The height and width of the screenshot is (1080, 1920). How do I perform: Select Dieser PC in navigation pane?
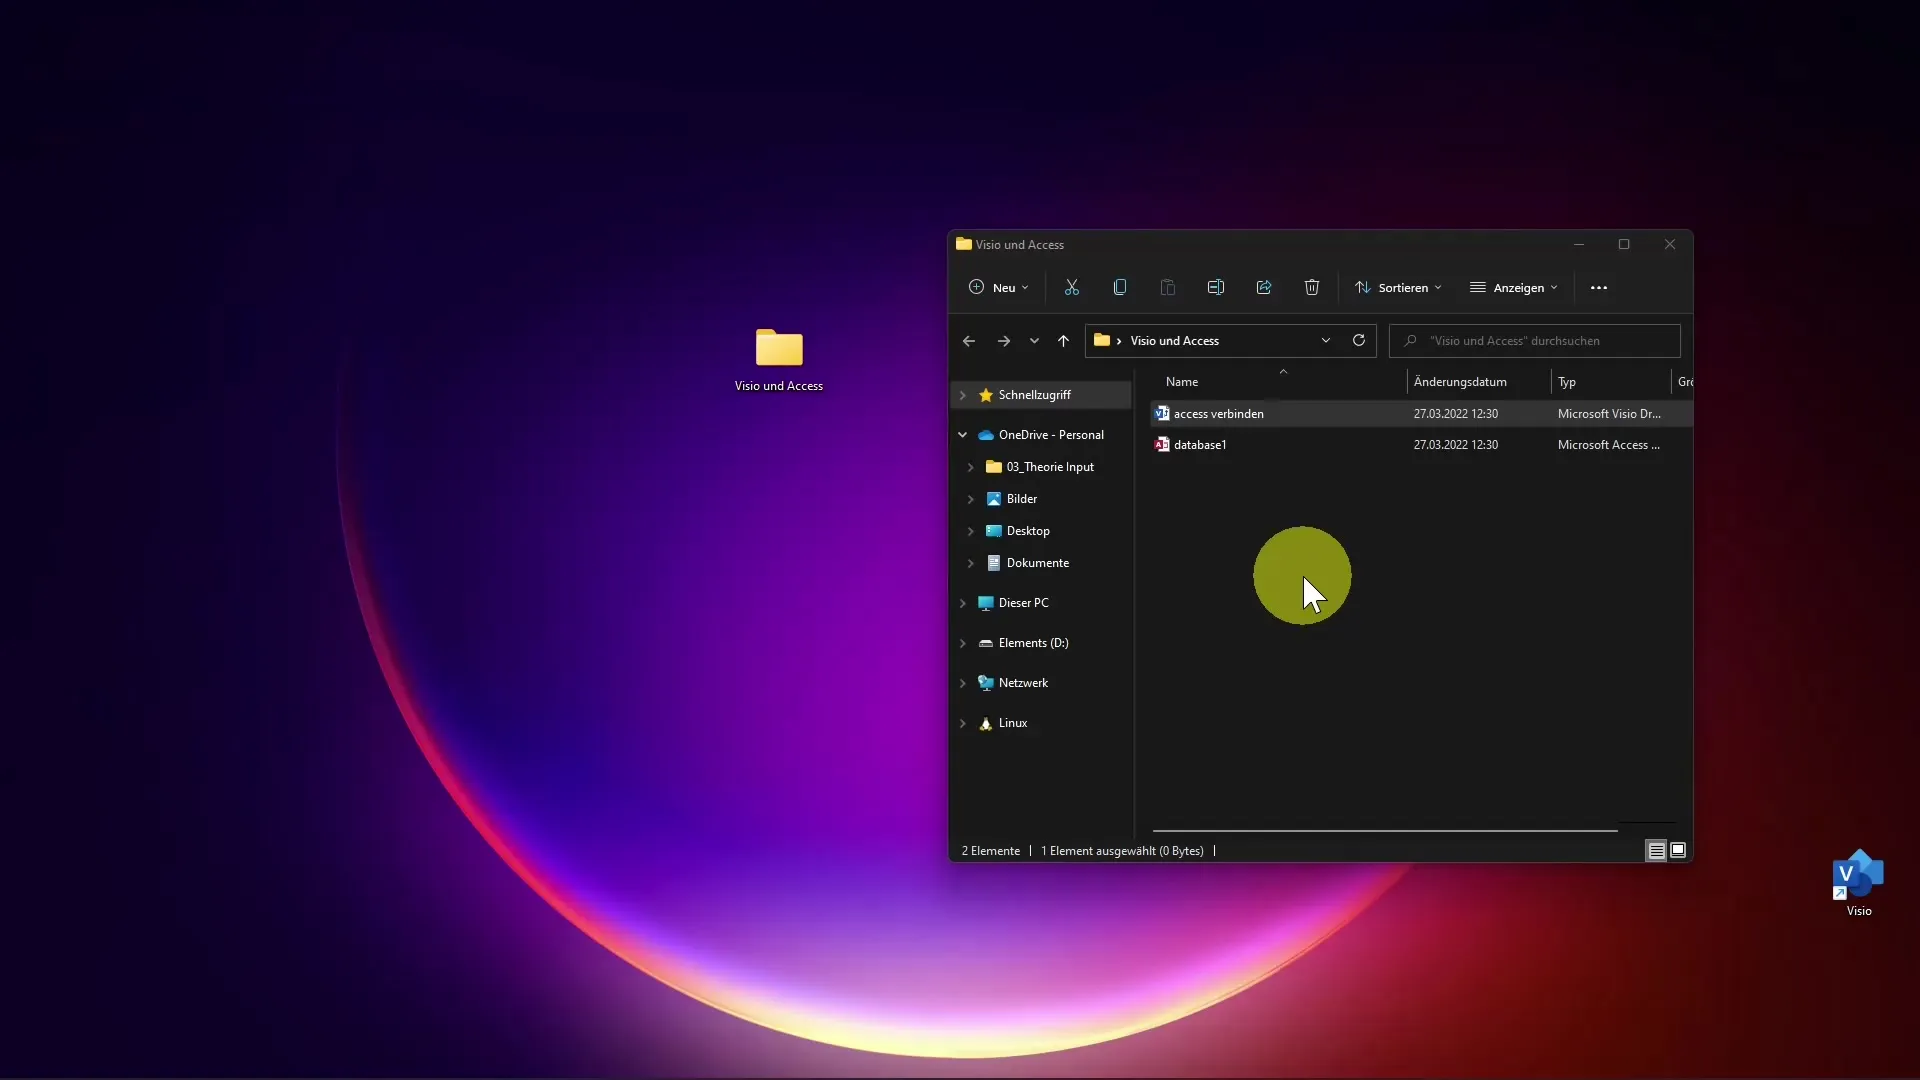(x=1023, y=603)
